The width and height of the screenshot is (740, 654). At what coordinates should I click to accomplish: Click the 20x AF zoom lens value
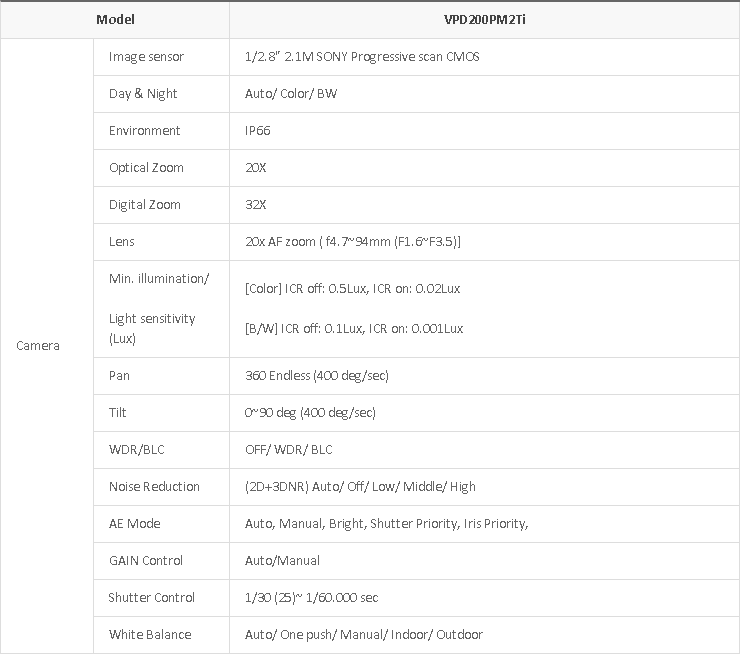352,242
